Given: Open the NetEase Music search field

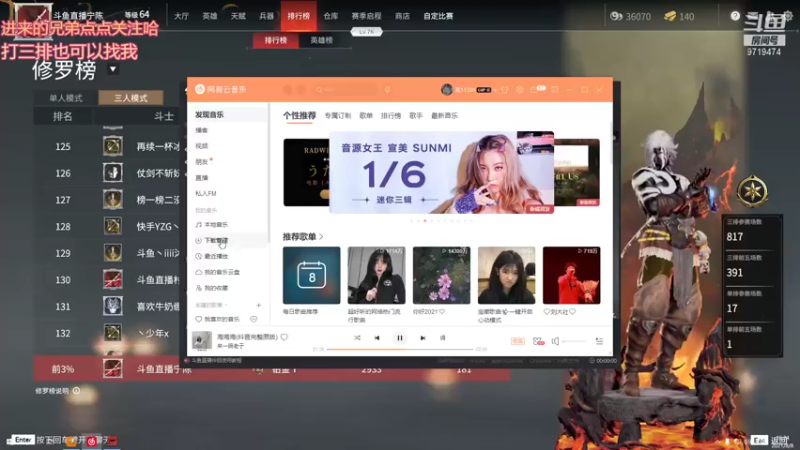Looking at the screenshot, I should [346, 90].
